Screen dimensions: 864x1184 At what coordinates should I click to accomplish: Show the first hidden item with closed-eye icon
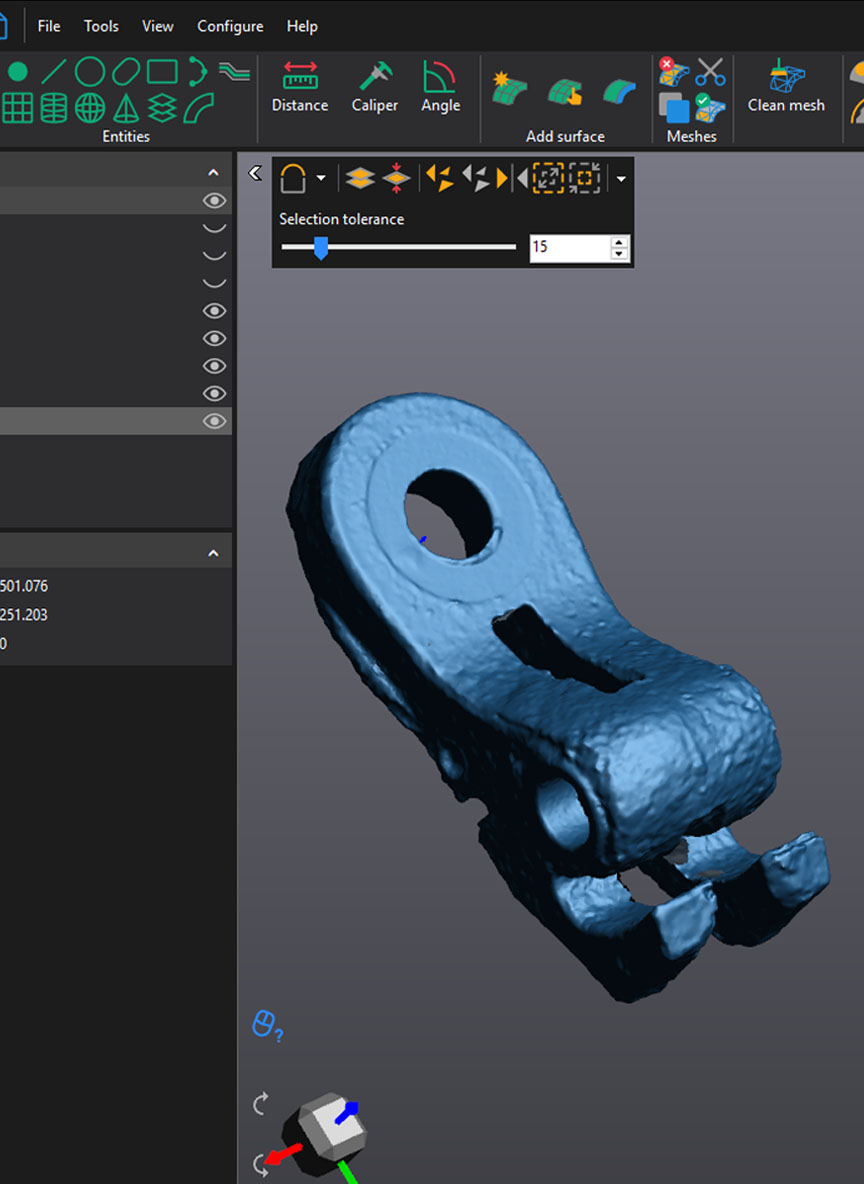click(x=214, y=229)
